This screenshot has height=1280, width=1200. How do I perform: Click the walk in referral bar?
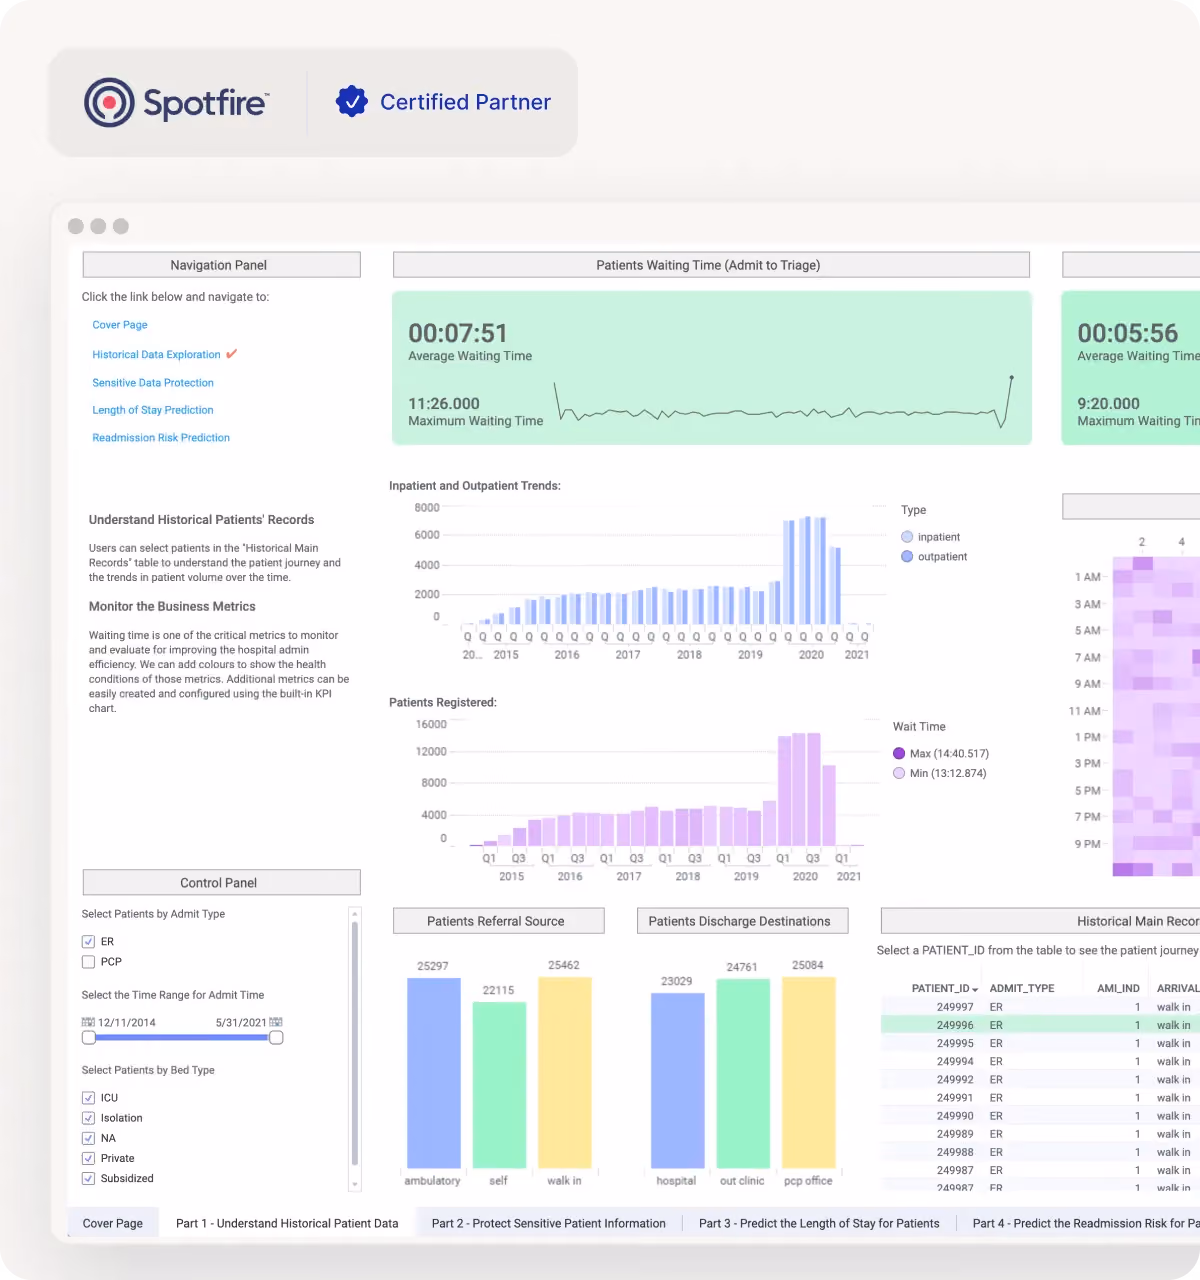[565, 1072]
